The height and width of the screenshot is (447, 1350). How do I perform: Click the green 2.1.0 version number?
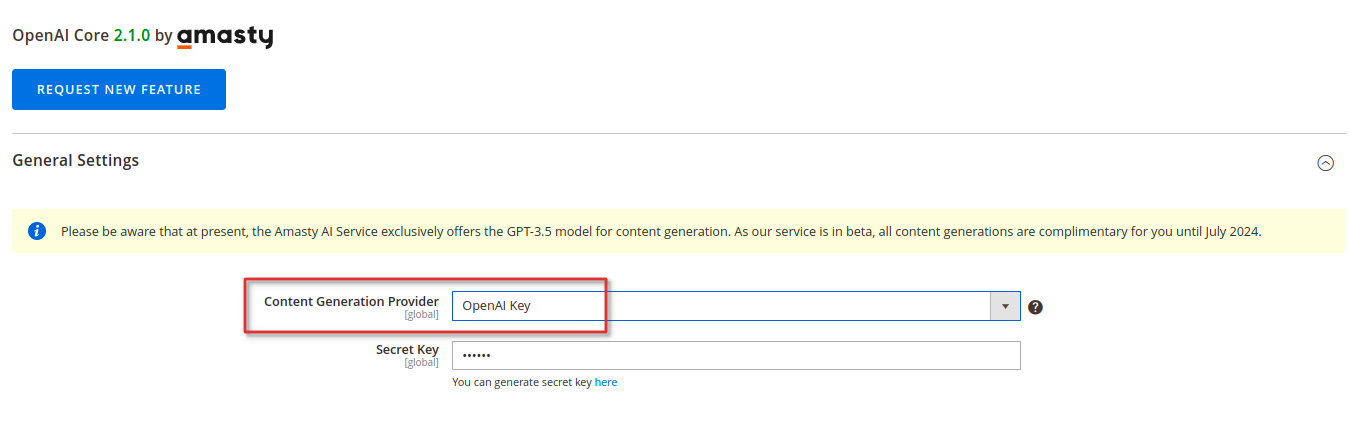[x=132, y=35]
